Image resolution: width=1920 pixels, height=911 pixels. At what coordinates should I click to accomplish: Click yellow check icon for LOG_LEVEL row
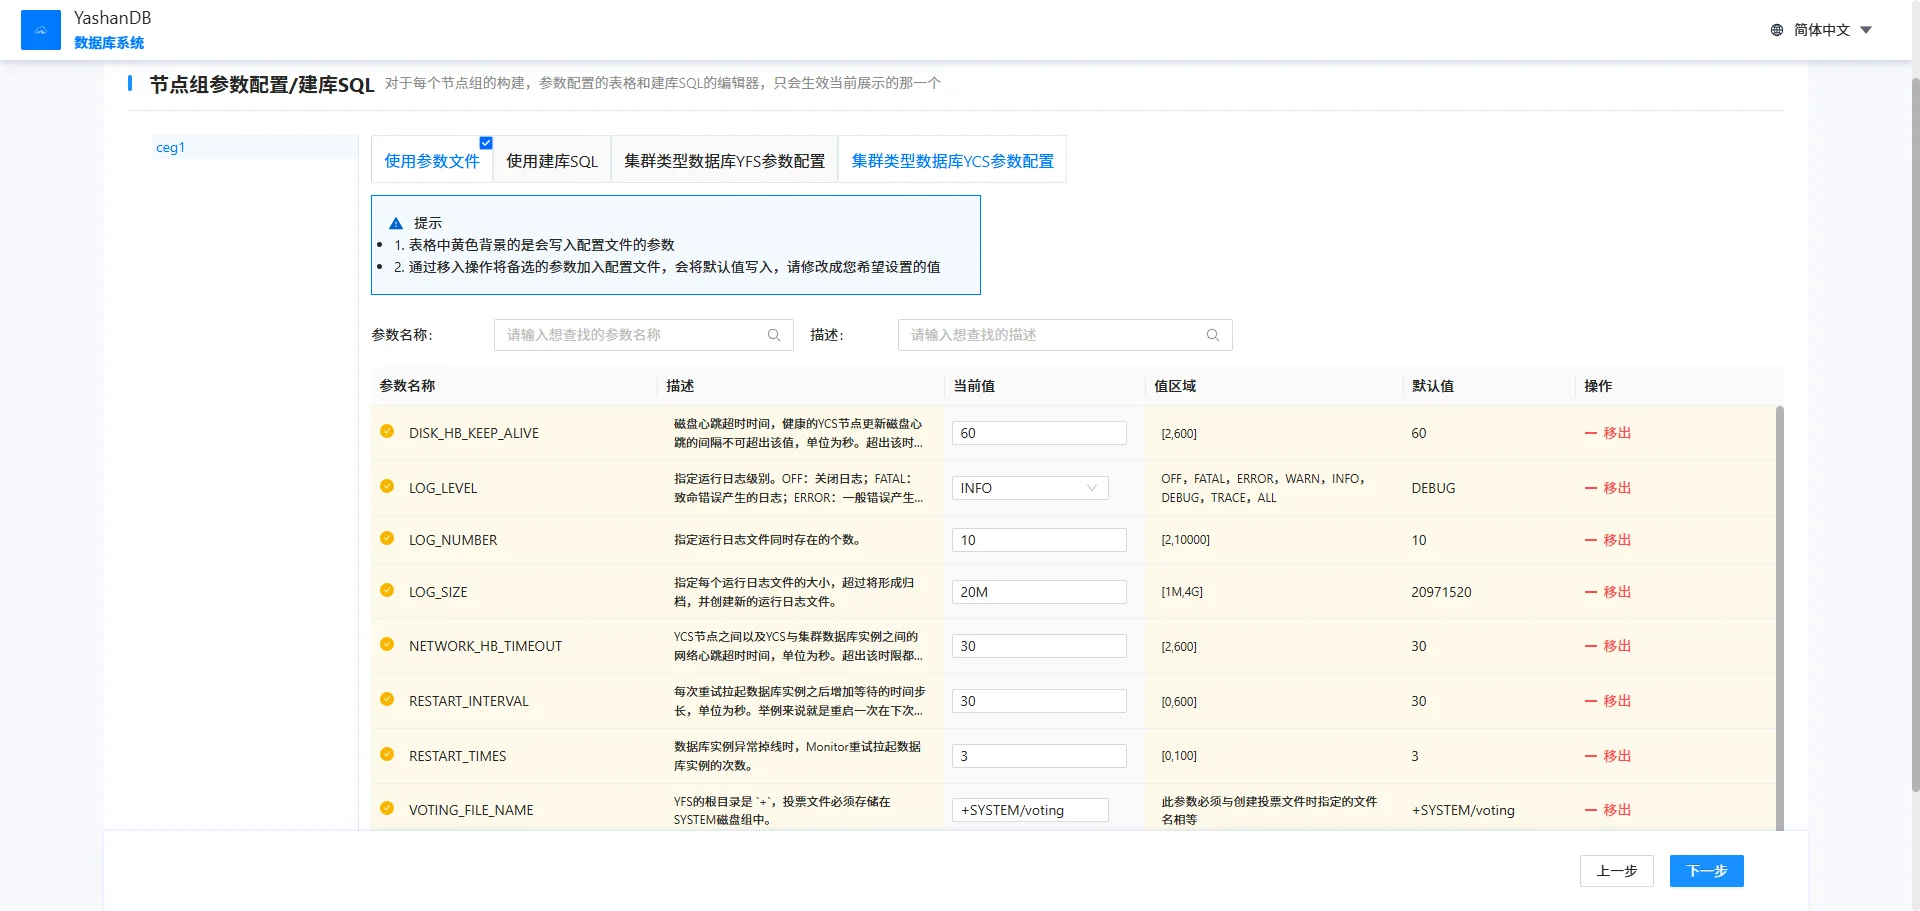coord(387,487)
